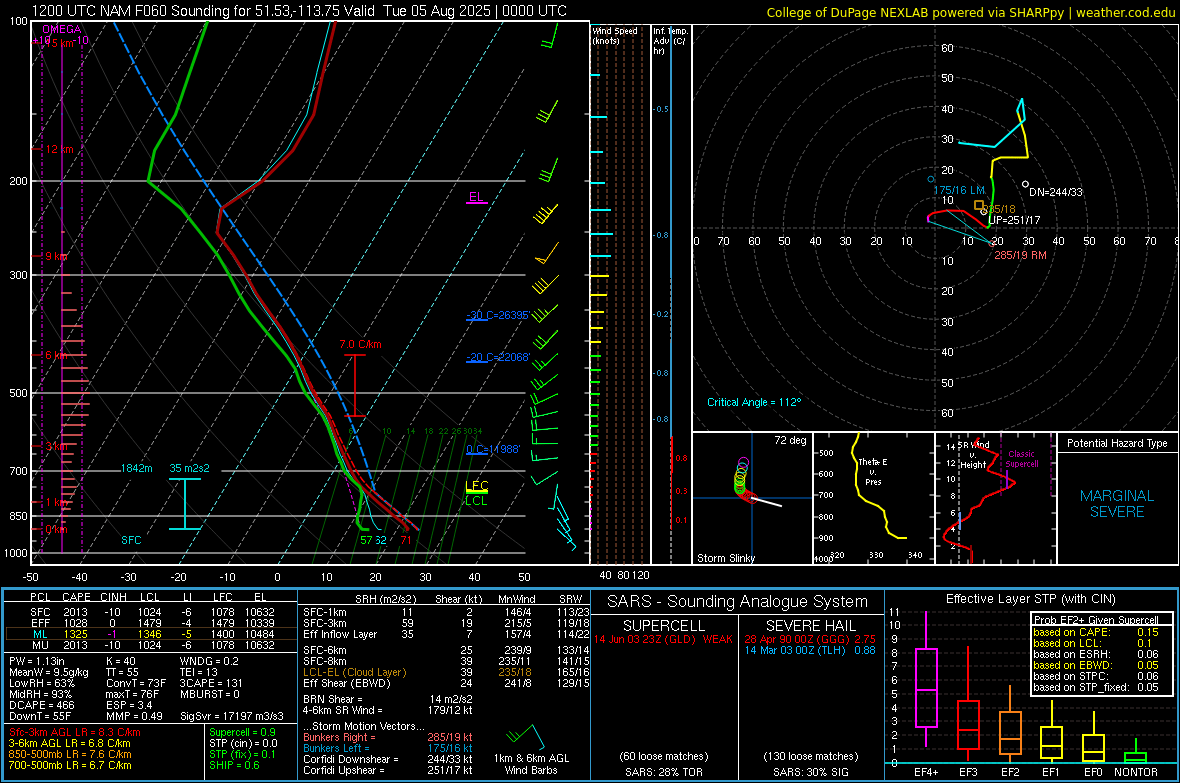This screenshot has width=1180, height=783.
Task: Click the Potential Hazard Type heading
Action: click(x=1117, y=443)
